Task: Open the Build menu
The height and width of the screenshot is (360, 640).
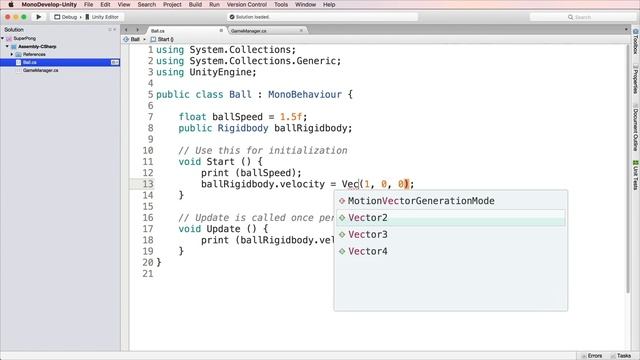Action: tap(195, 4)
